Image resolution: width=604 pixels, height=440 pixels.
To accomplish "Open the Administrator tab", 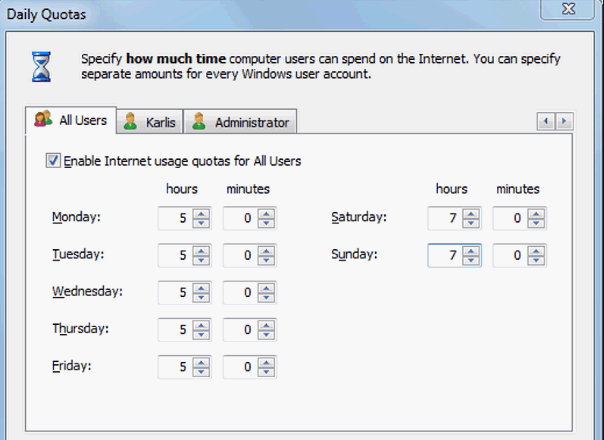I will click(x=240, y=122).
